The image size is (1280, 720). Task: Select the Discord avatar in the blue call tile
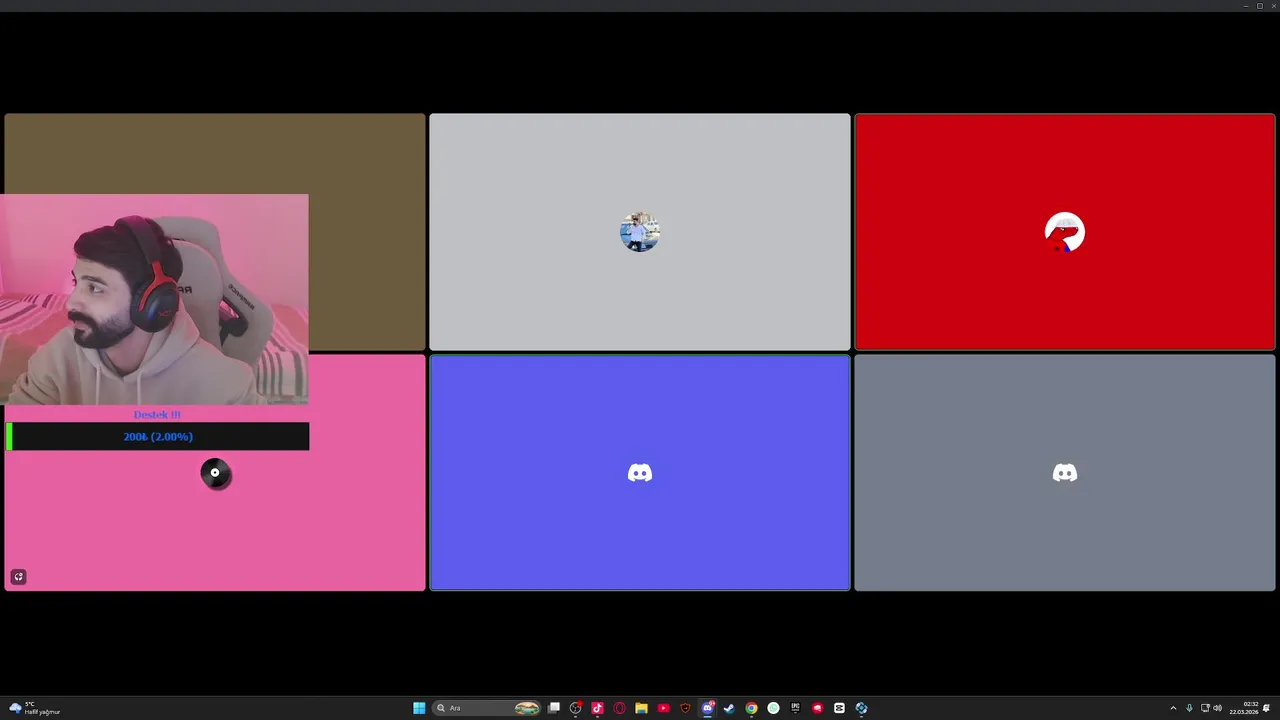click(640, 473)
